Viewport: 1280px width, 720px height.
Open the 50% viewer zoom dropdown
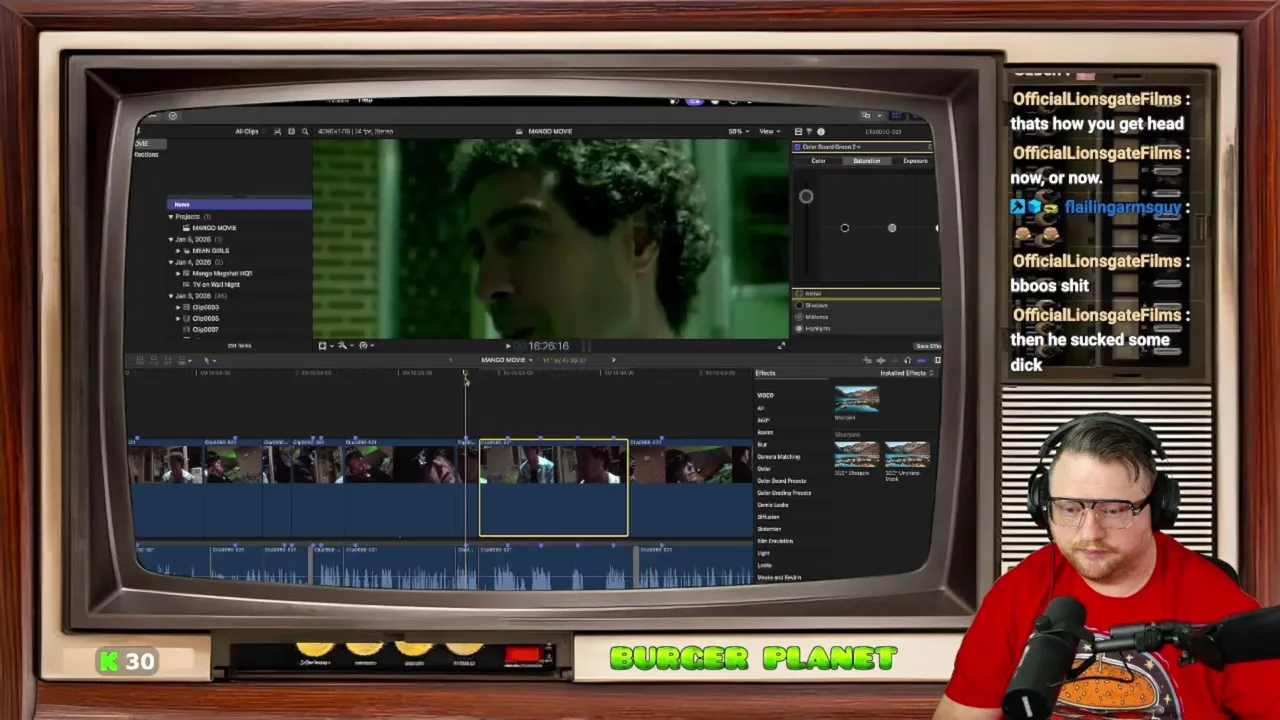pyautogui.click(x=737, y=131)
